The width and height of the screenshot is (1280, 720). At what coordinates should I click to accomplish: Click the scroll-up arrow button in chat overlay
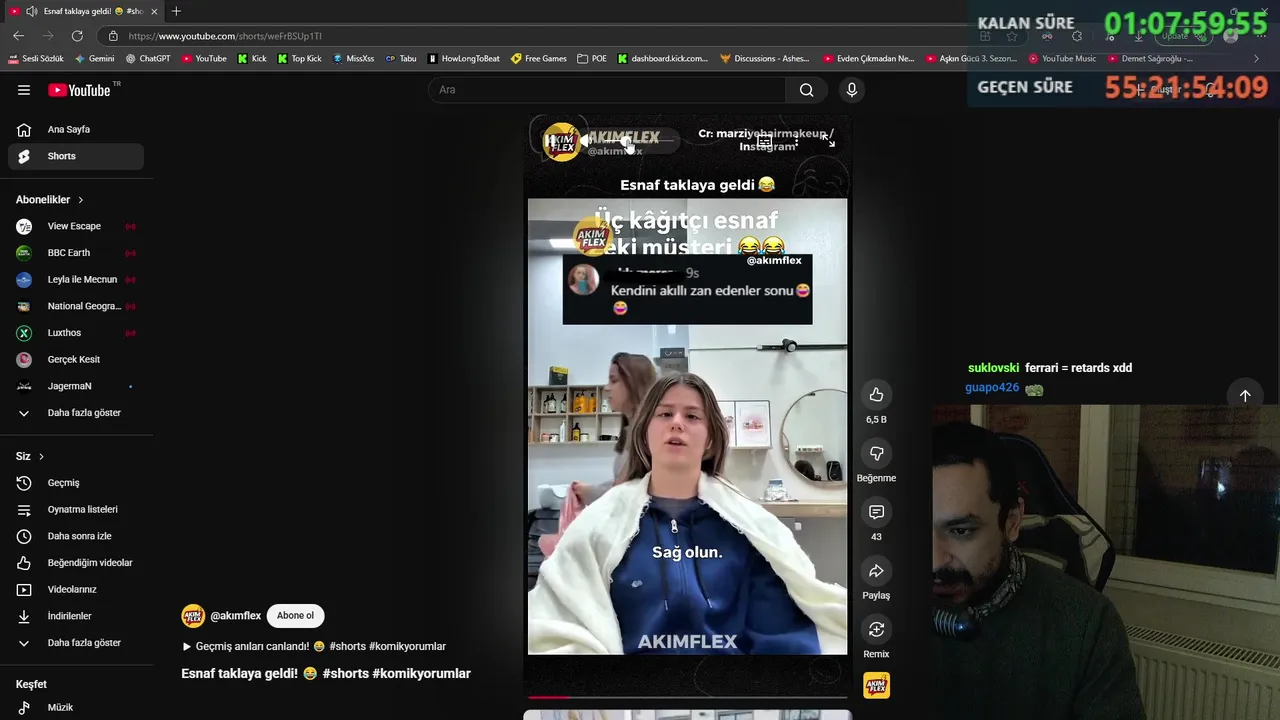coord(1245,395)
